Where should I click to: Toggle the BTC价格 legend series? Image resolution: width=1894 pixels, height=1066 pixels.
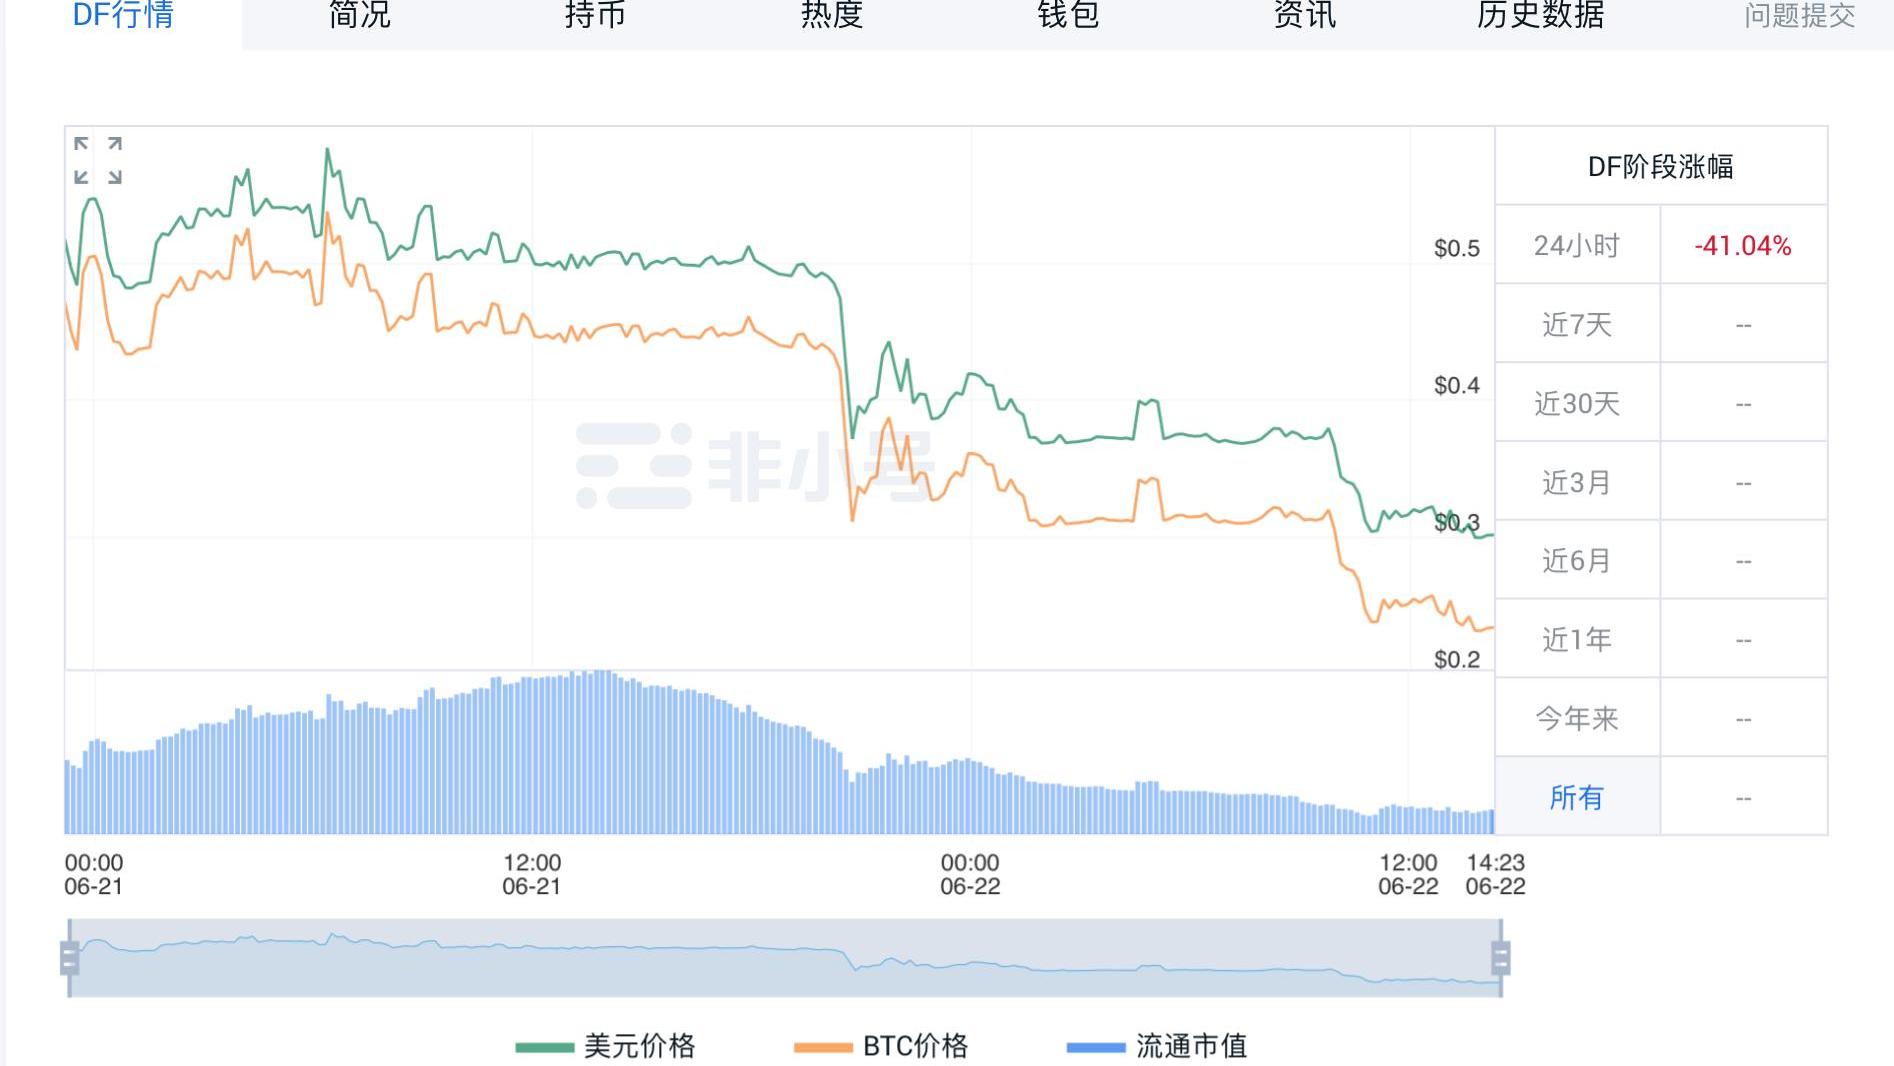pos(881,1046)
